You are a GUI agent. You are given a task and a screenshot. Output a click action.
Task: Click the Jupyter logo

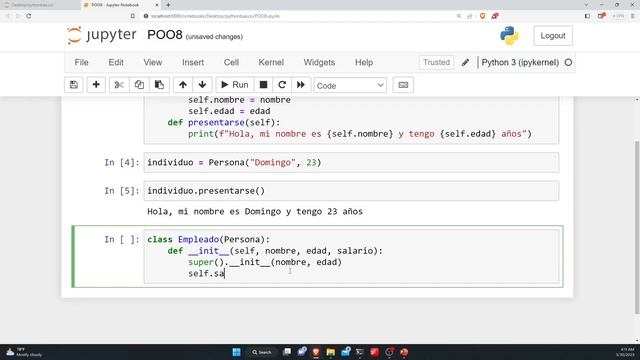pyautogui.click(x=102, y=35)
